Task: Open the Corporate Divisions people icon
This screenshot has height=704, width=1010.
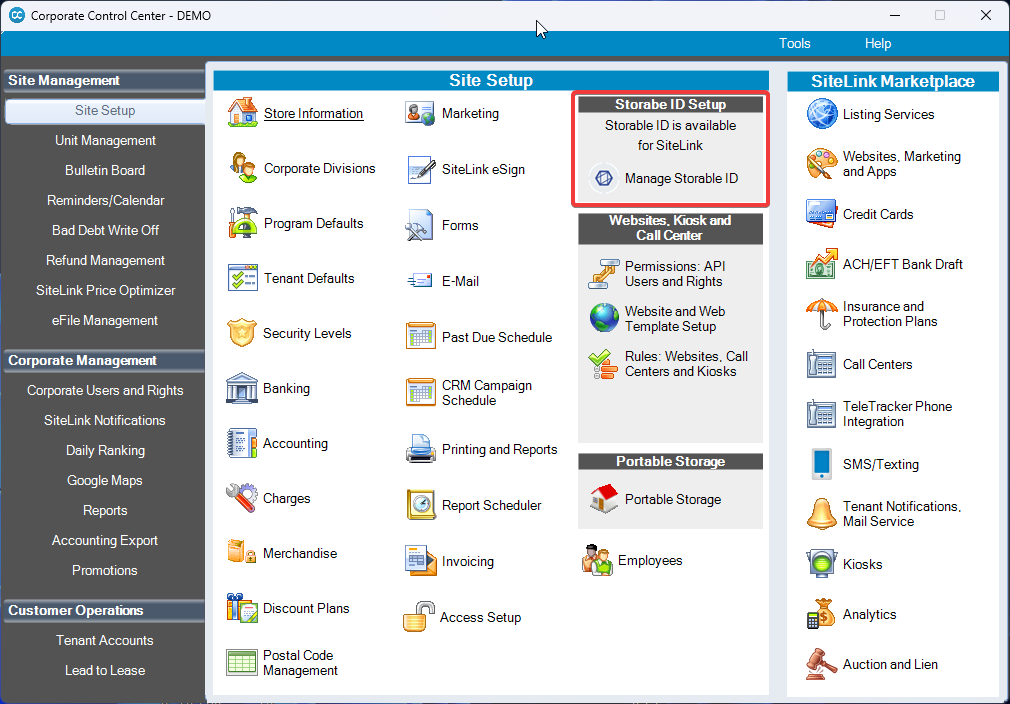Action: click(242, 168)
